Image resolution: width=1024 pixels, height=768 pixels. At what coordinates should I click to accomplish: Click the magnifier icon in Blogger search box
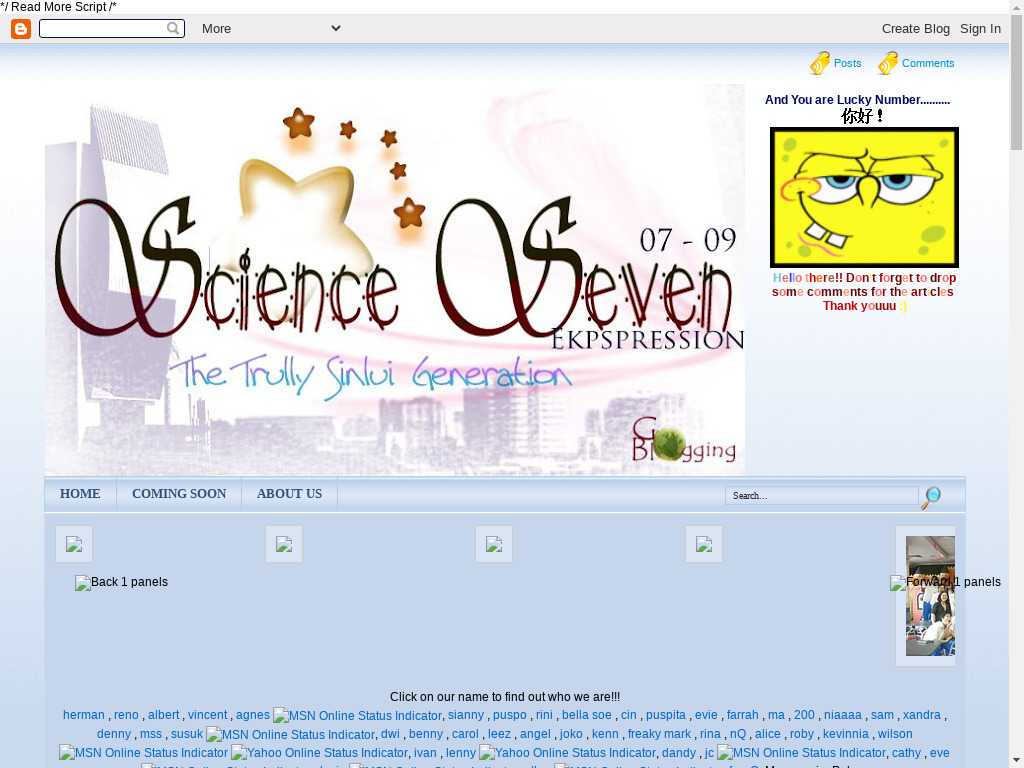[174, 29]
